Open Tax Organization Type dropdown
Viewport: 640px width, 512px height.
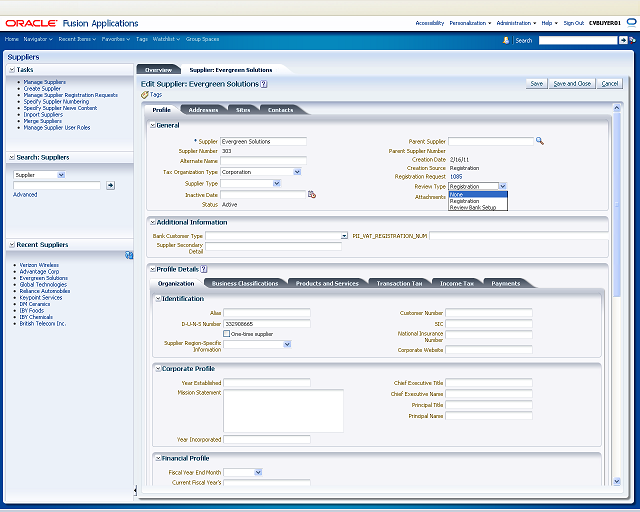(x=297, y=172)
